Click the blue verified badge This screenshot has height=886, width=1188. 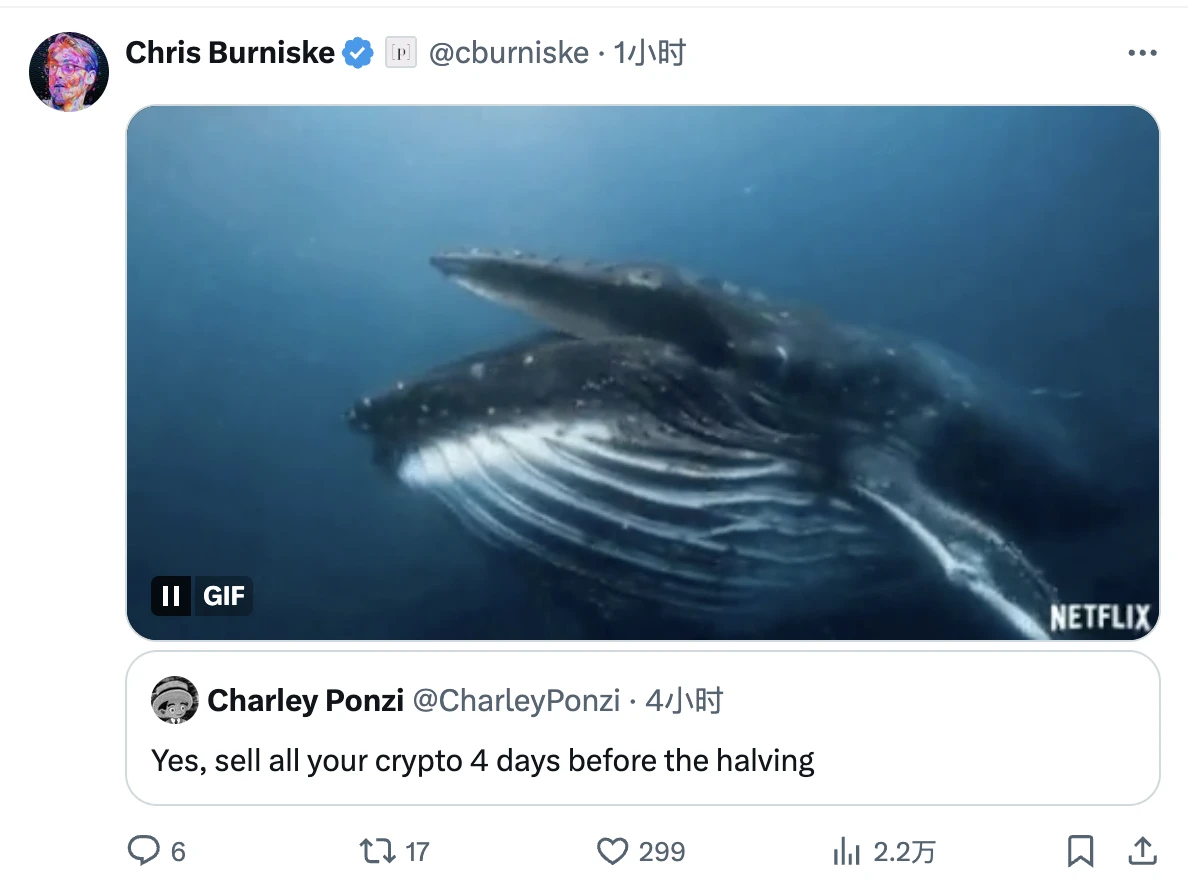tap(358, 53)
